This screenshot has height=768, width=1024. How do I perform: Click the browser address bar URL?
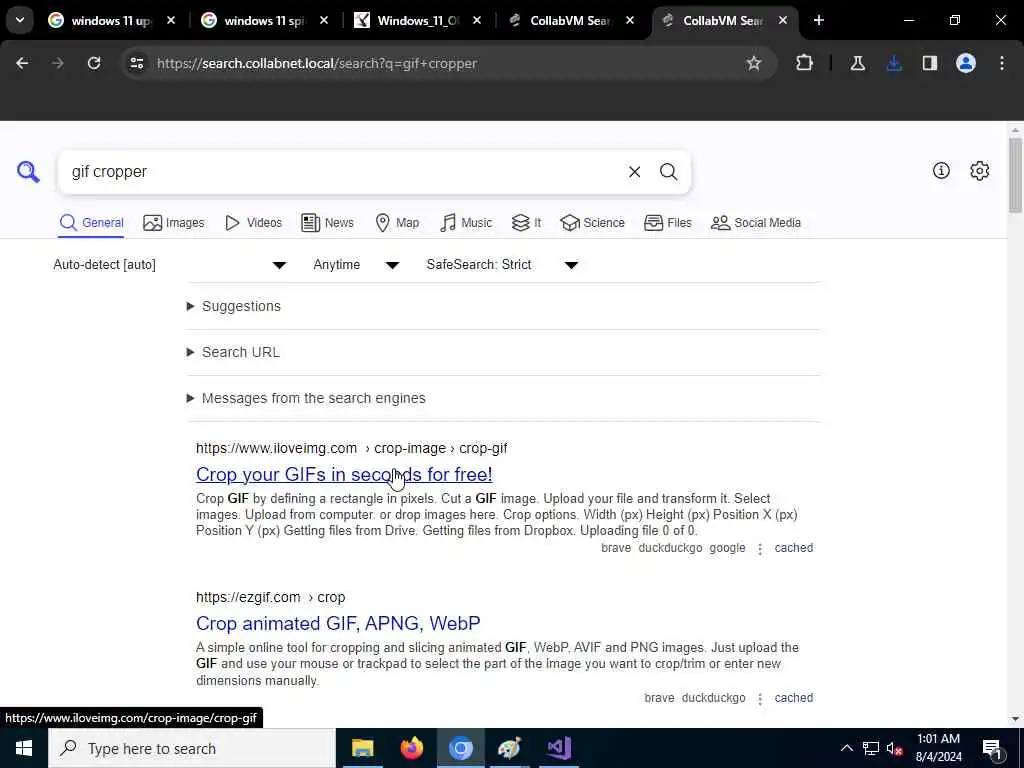coord(317,63)
